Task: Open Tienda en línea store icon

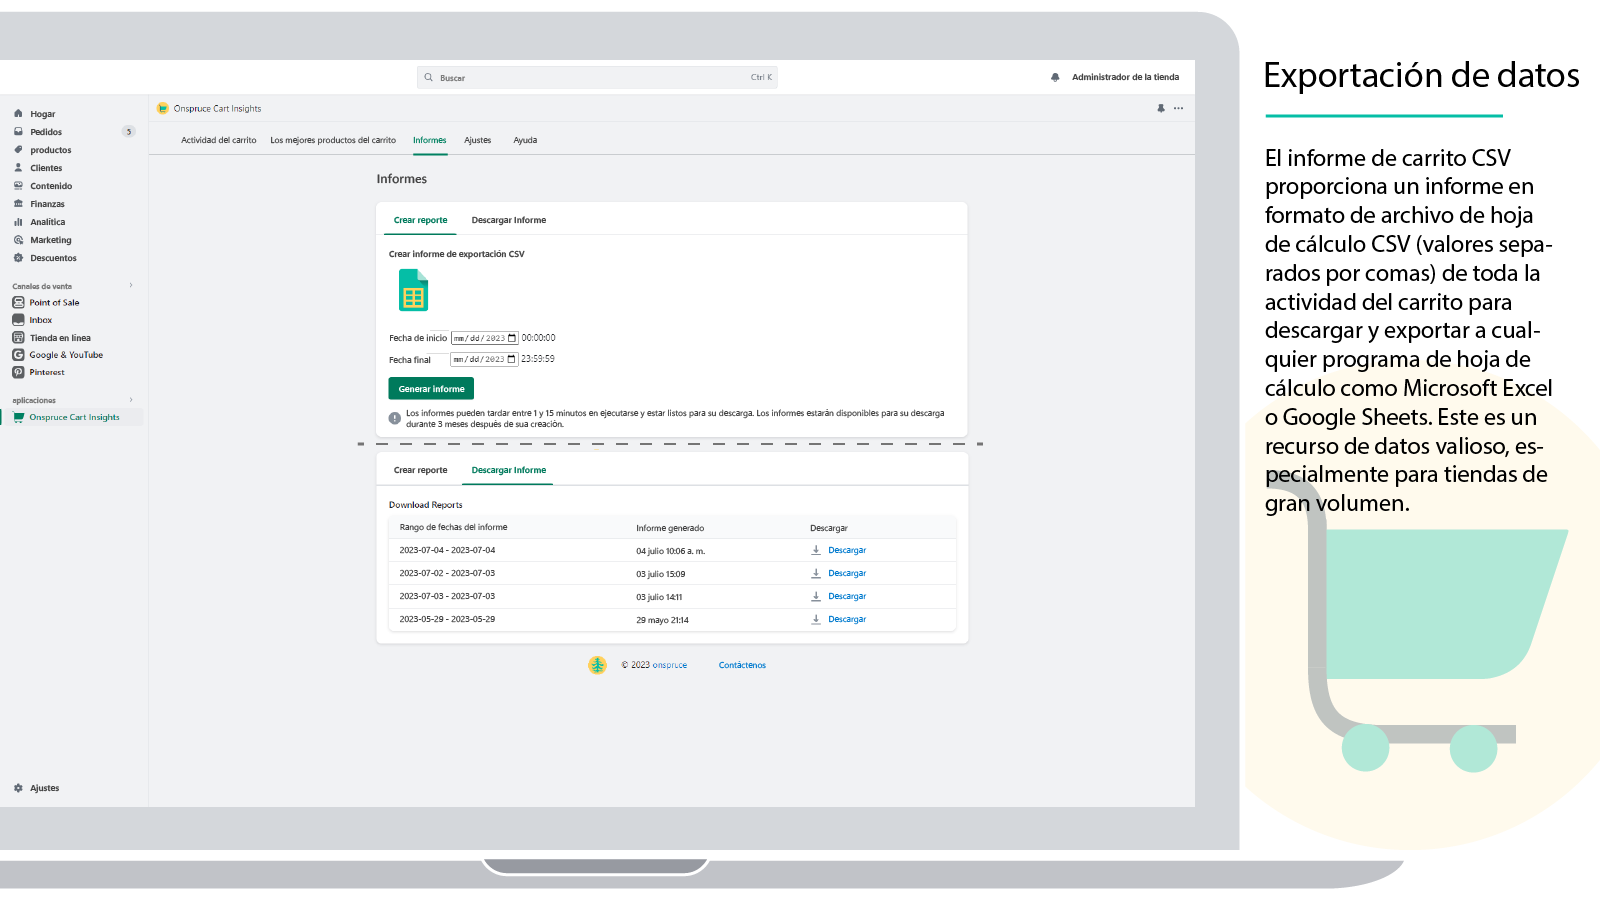Action: pyautogui.click(x=18, y=338)
